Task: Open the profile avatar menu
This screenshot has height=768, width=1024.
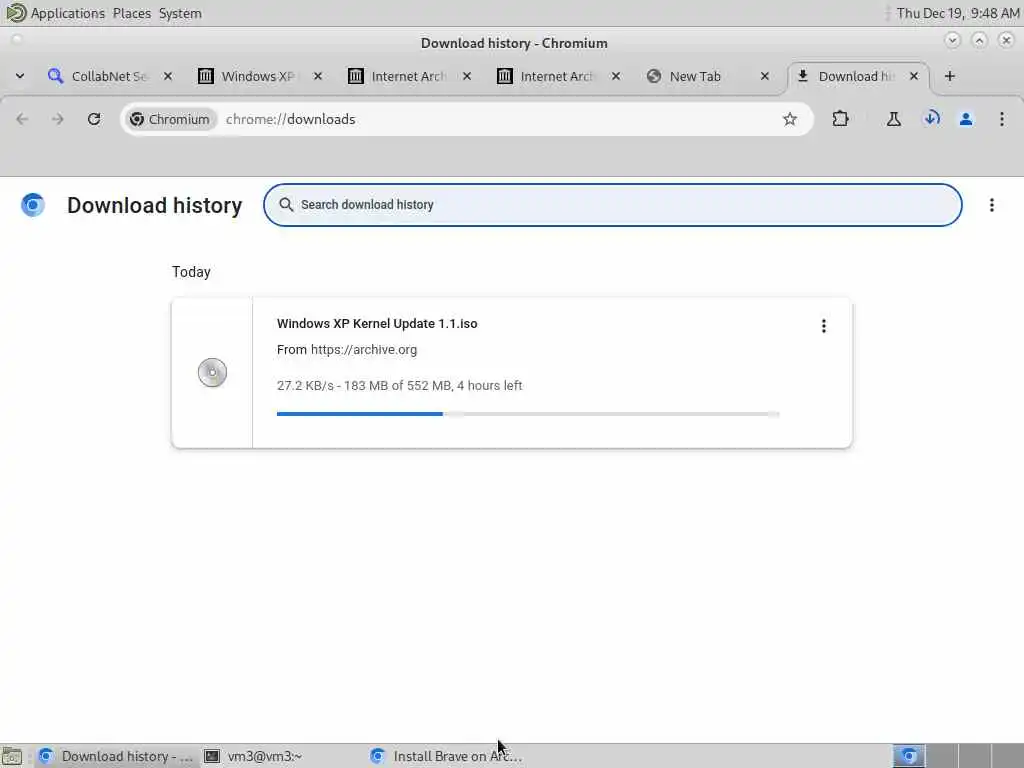Action: point(966,119)
